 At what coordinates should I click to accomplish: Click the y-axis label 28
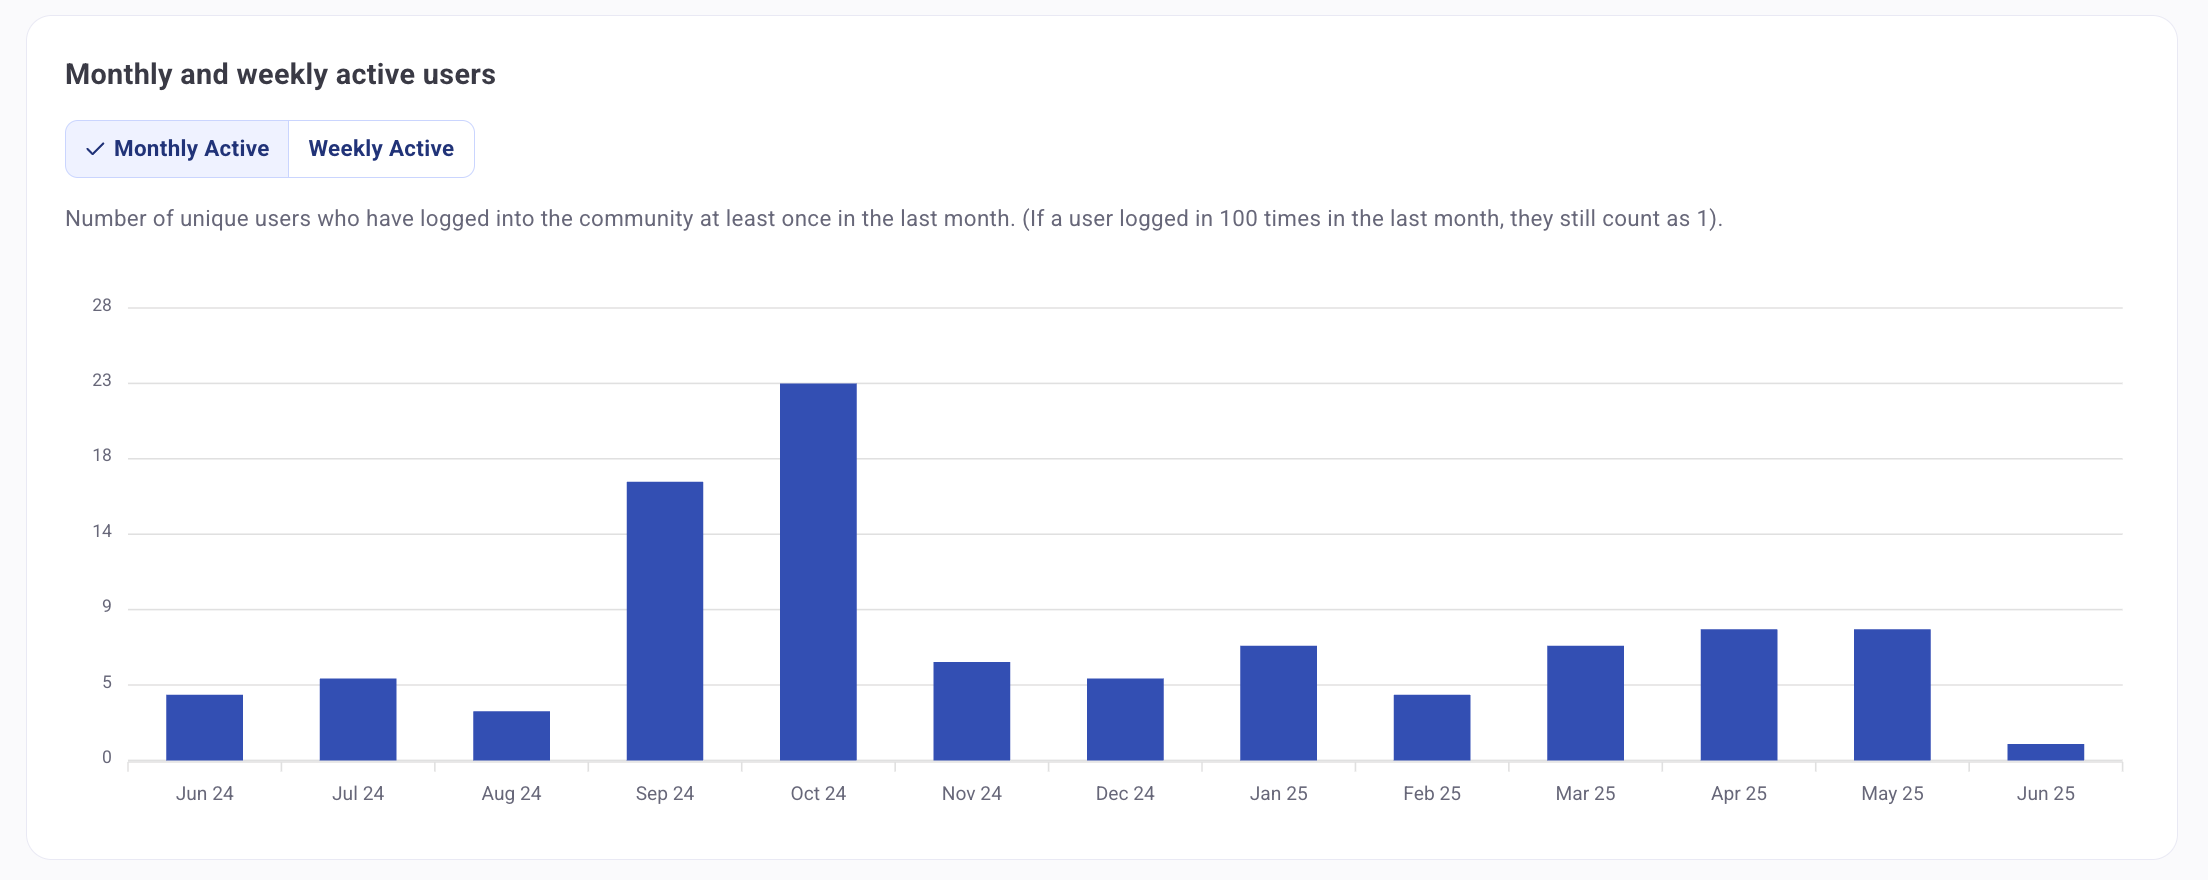pyautogui.click(x=102, y=305)
